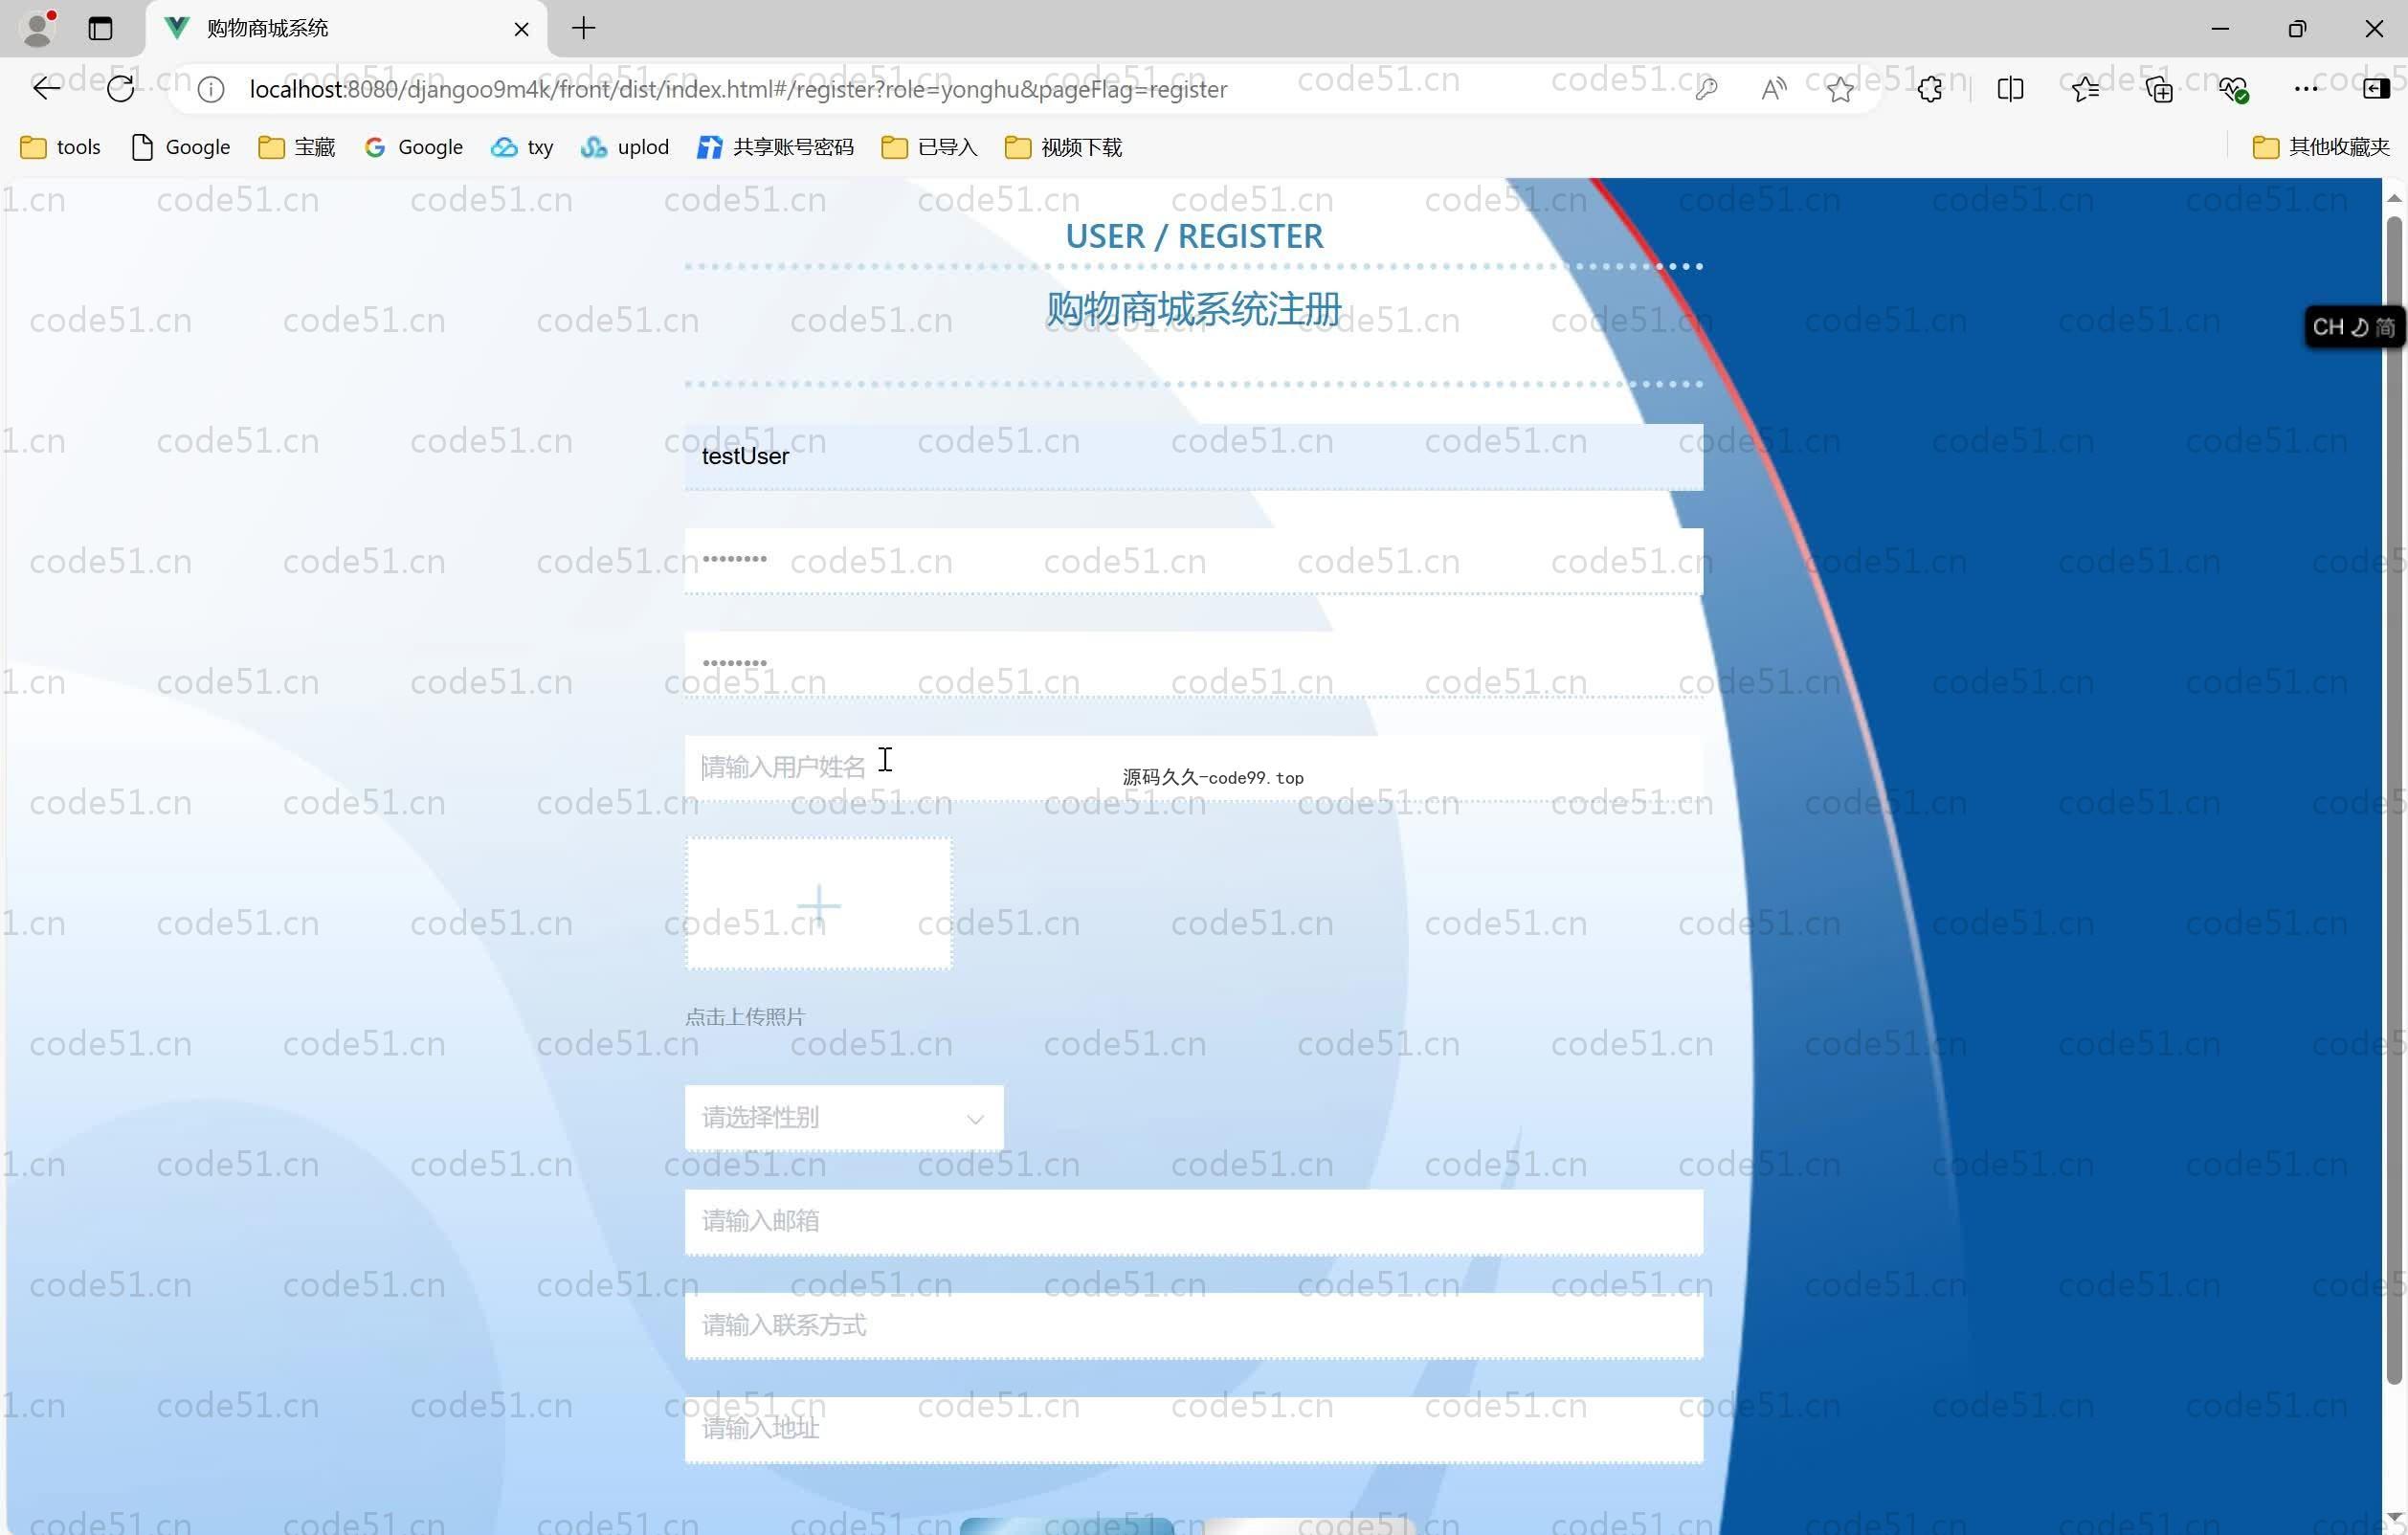Open a new tab with plus button
Viewport: 2408px width, 1535px height.
click(584, 28)
